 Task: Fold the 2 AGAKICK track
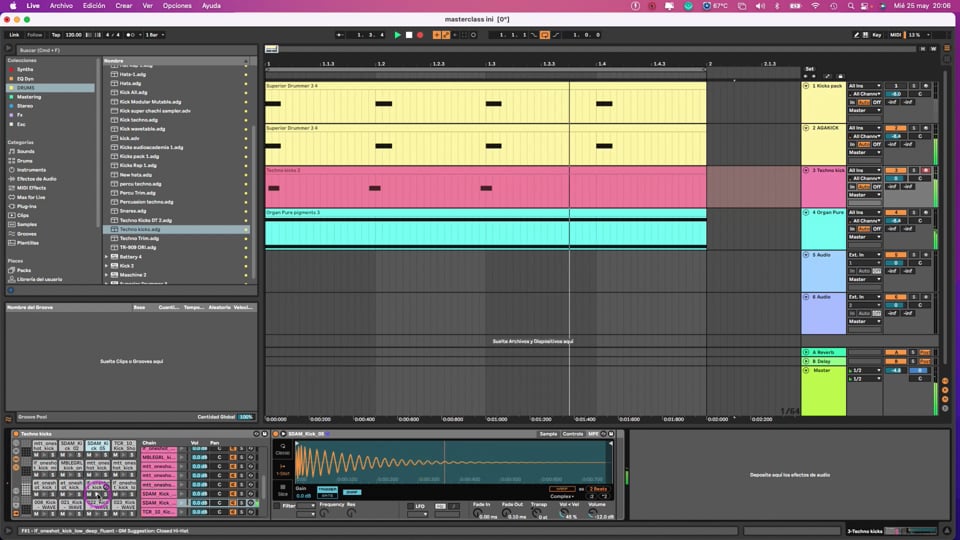(806, 128)
